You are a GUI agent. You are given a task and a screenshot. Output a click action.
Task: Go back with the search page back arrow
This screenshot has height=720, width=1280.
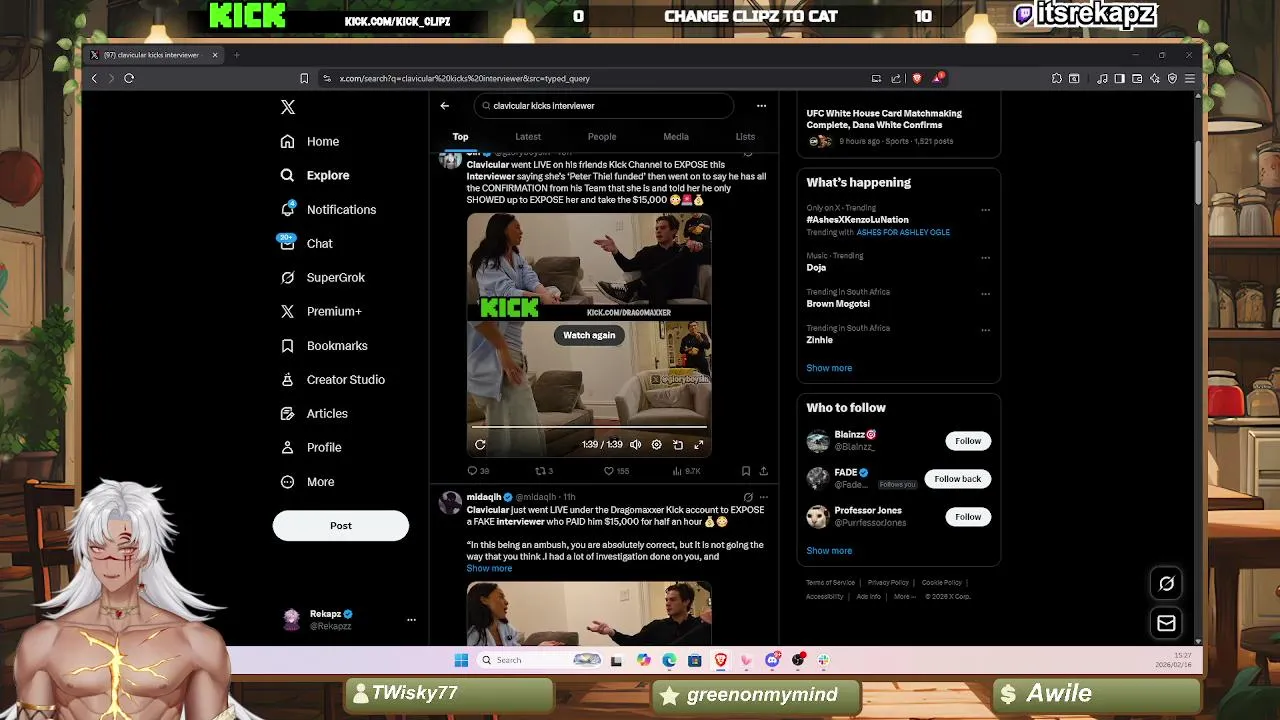445,105
